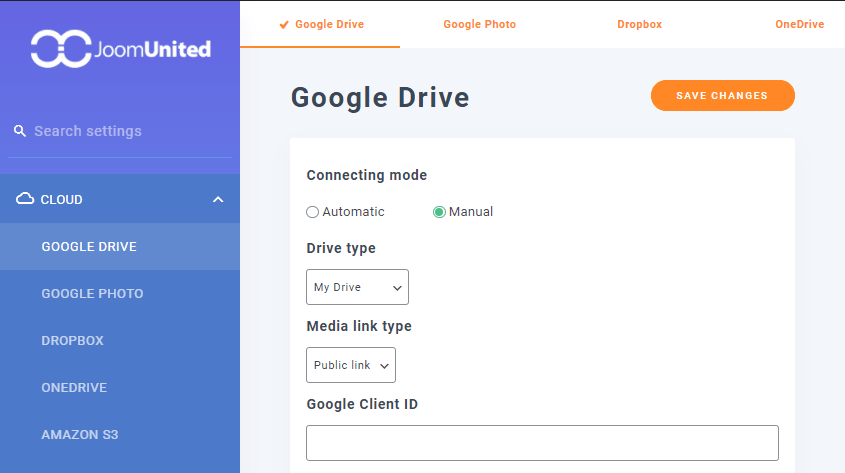Open the Drive type dropdown
The image size is (845, 473).
(357, 287)
